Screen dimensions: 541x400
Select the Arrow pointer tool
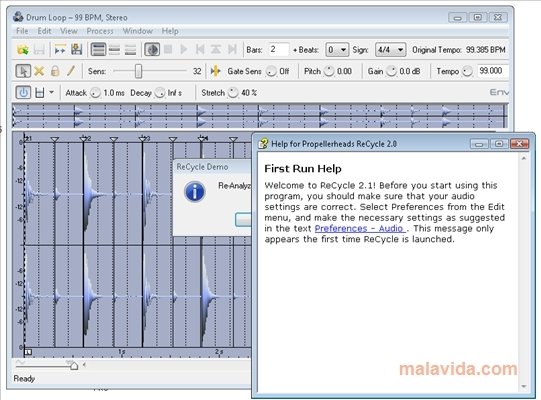coord(23,71)
